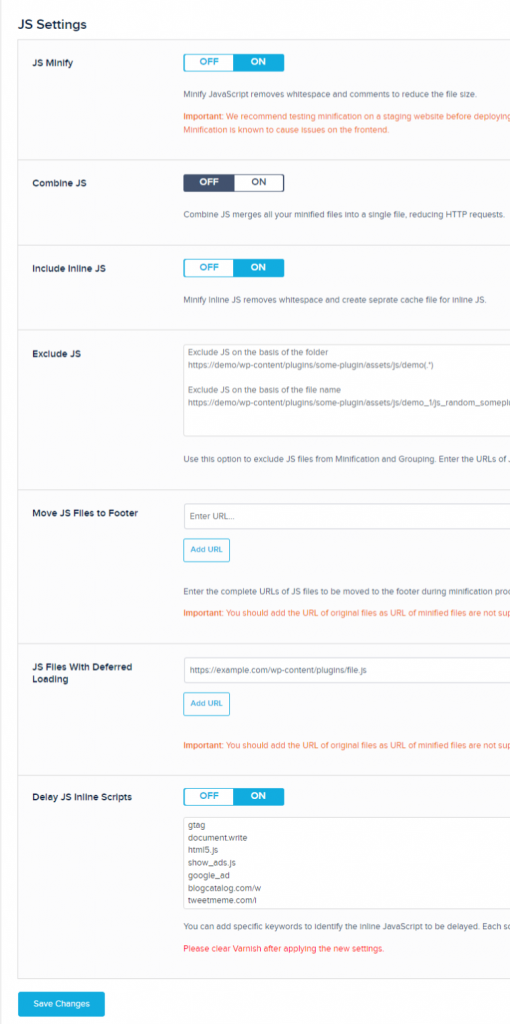Image resolution: width=510 pixels, height=1024 pixels.
Task: Click inside the Exclude JS text area
Action: pyautogui.click(x=347, y=390)
